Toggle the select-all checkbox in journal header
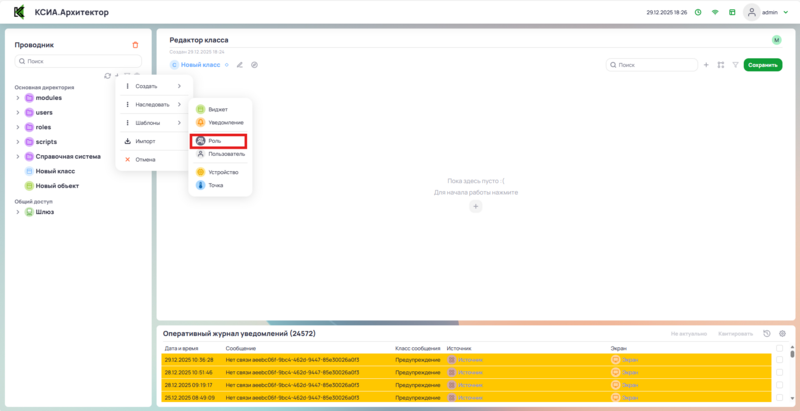This screenshot has width=800, height=411. [x=780, y=347]
